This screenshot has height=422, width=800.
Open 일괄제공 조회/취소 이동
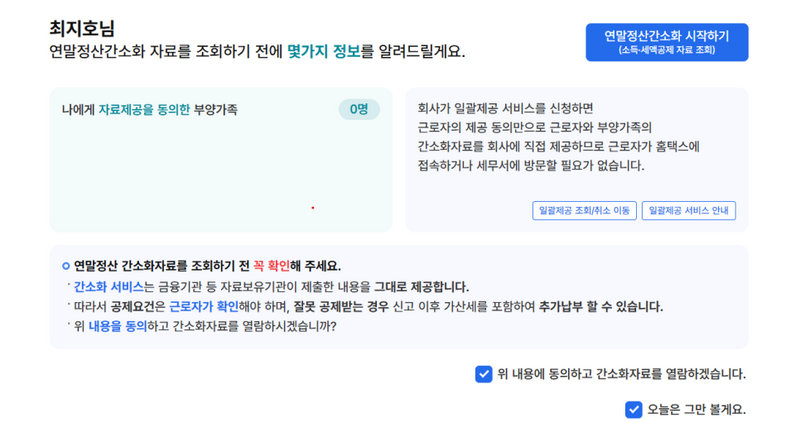pos(584,210)
